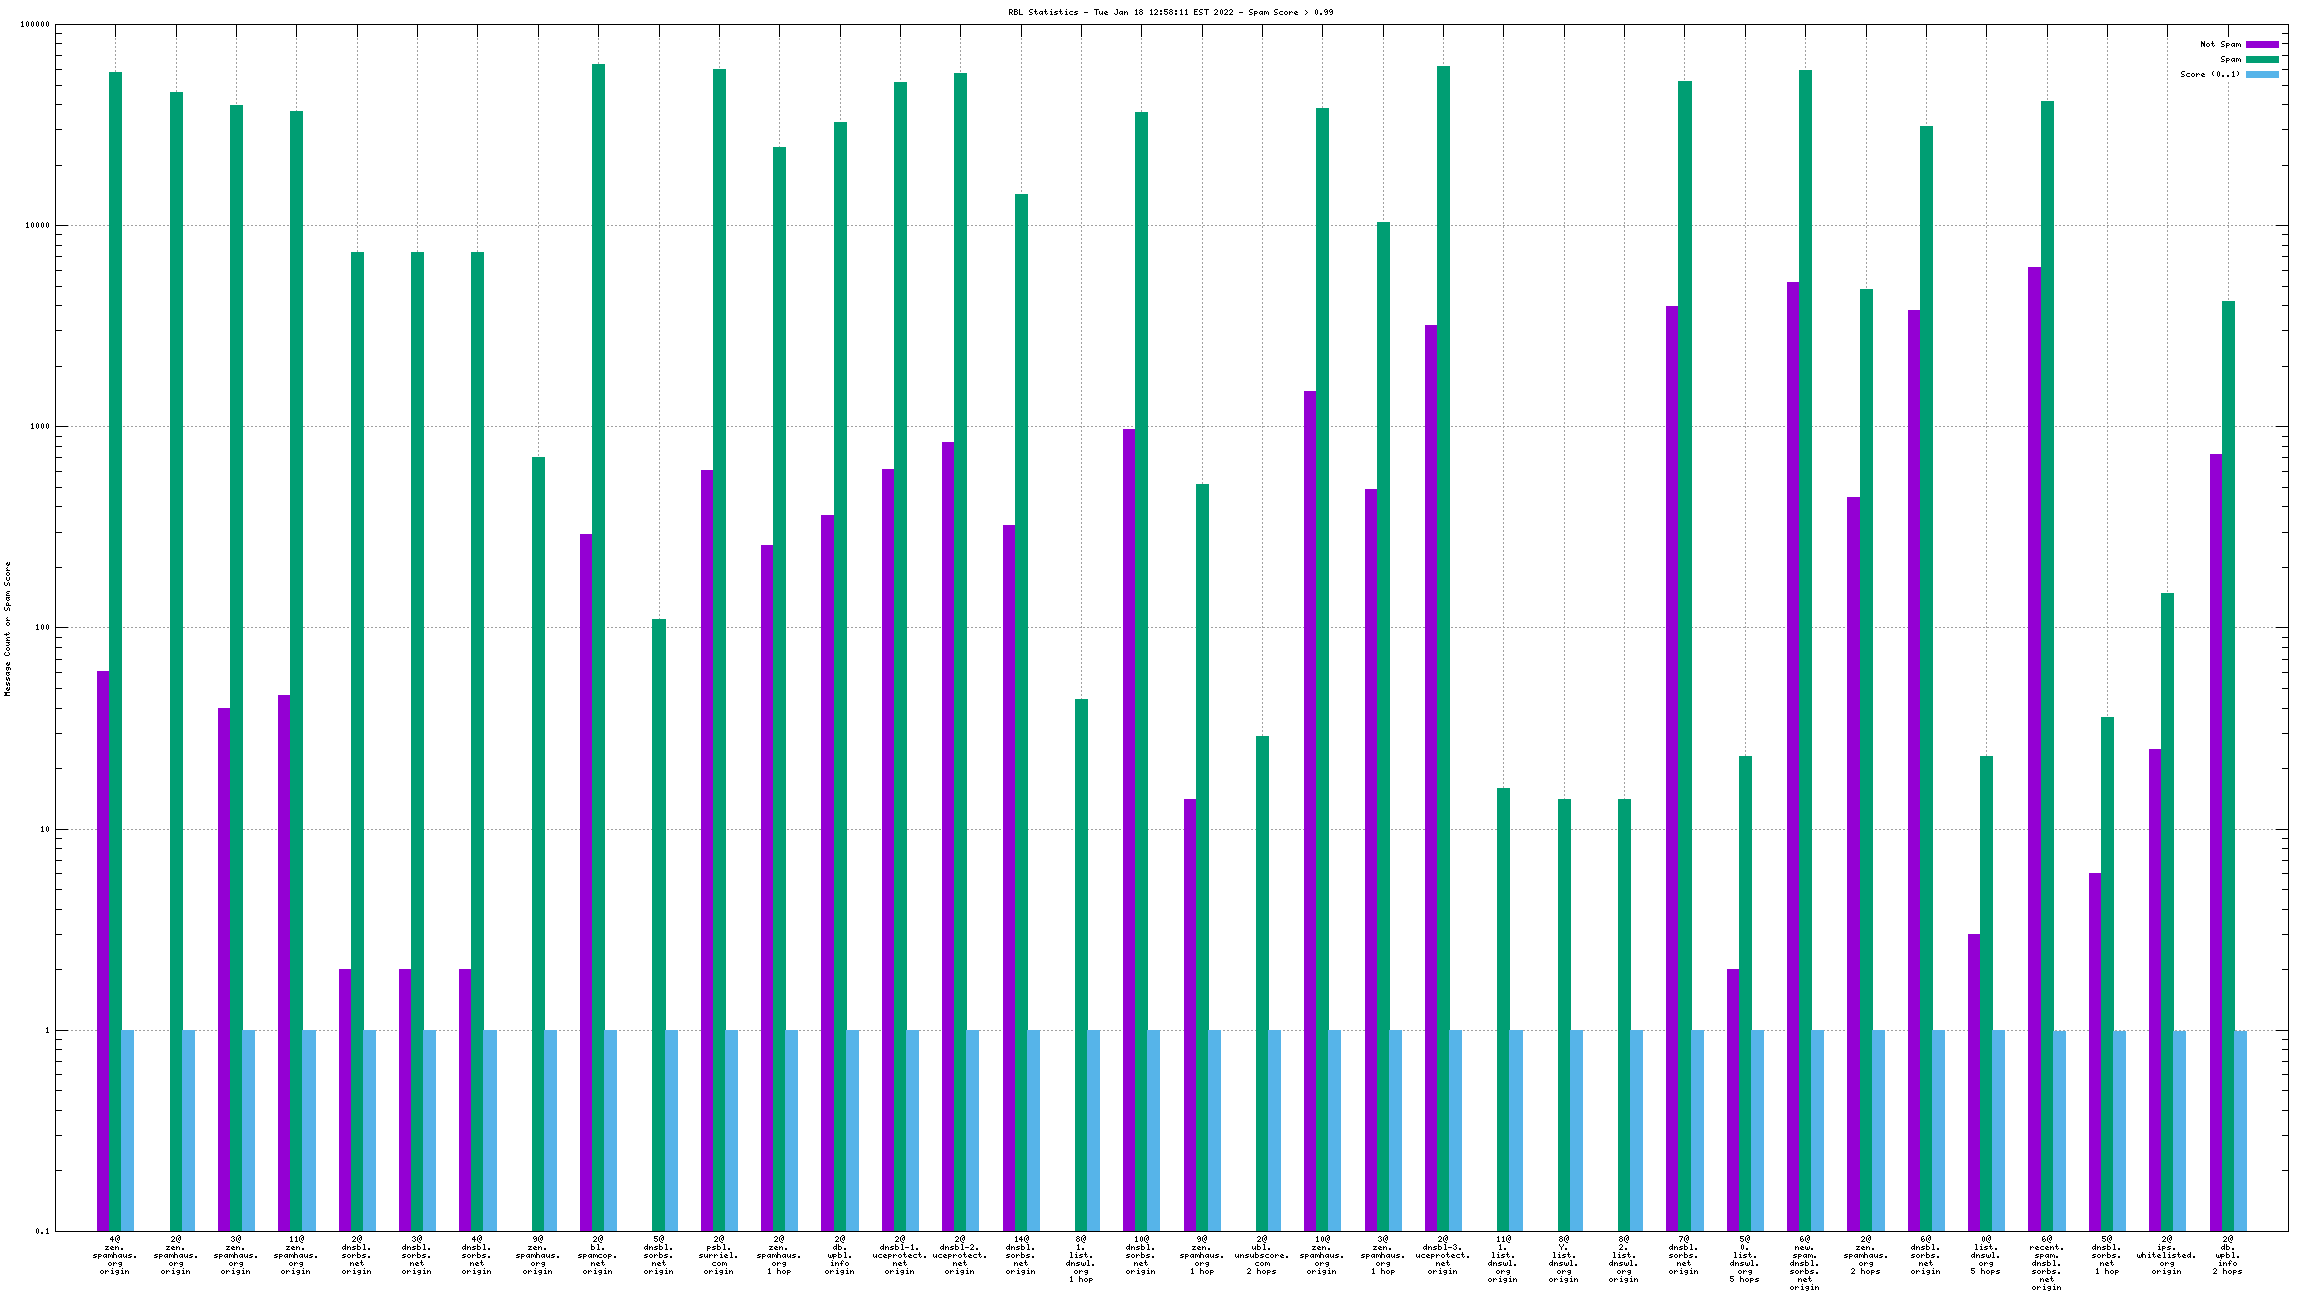
Task: Select the ips.whitelisted.org origin label
Action: point(2166,1255)
